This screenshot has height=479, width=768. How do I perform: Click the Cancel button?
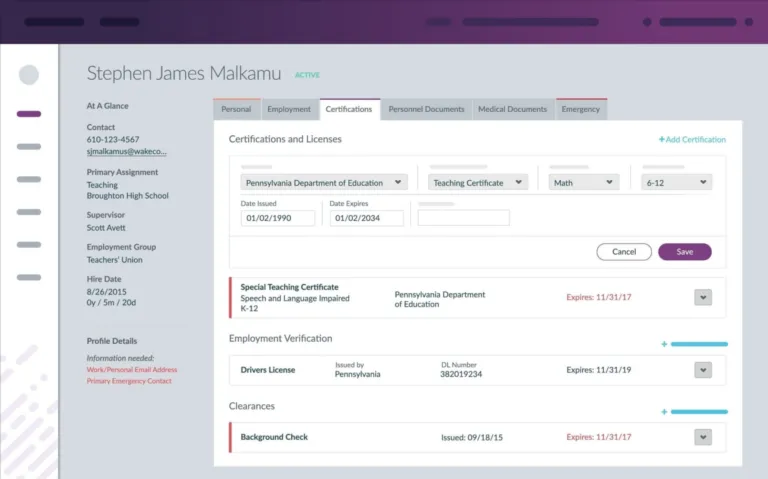(623, 252)
